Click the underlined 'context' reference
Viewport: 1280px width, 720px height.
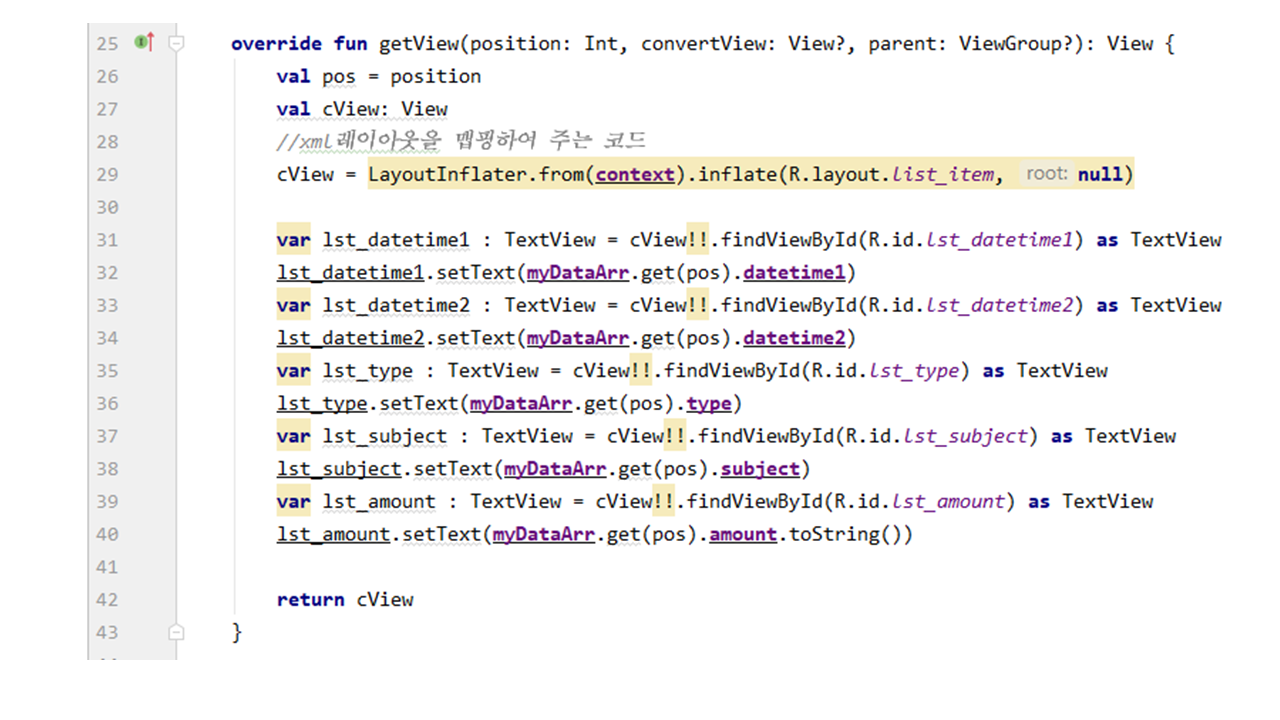click(635, 174)
